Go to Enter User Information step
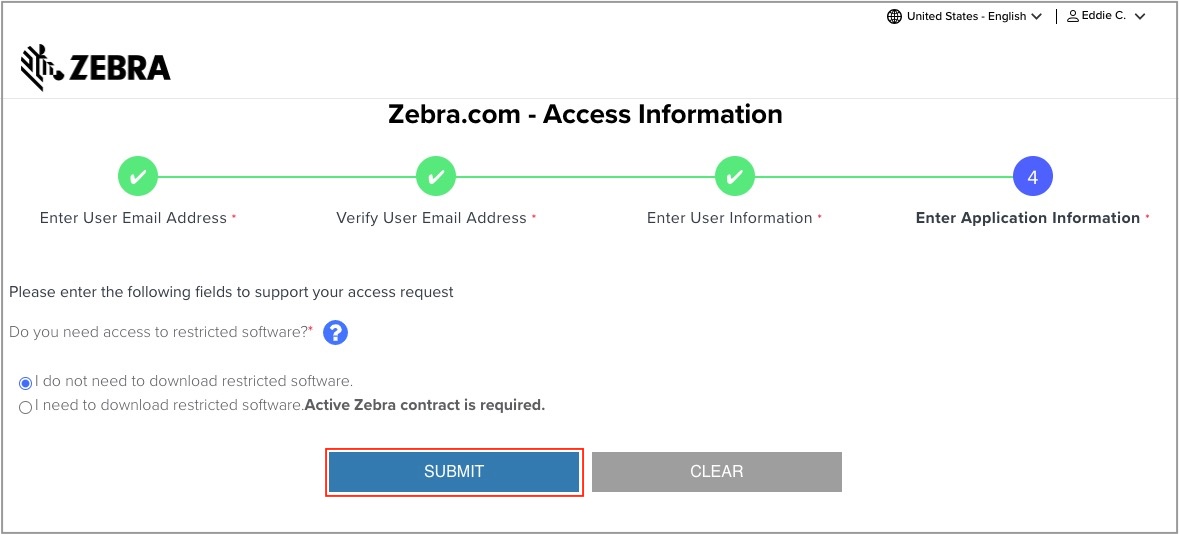 click(x=729, y=218)
